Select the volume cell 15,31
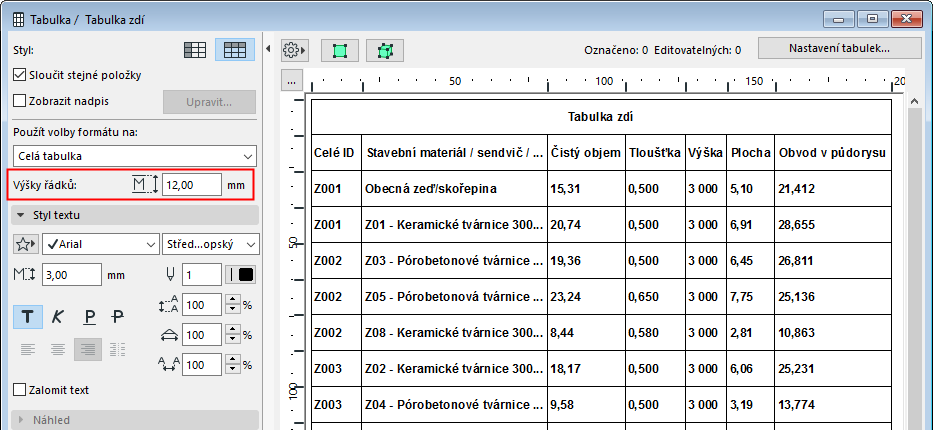The image size is (933, 430). tap(586, 189)
